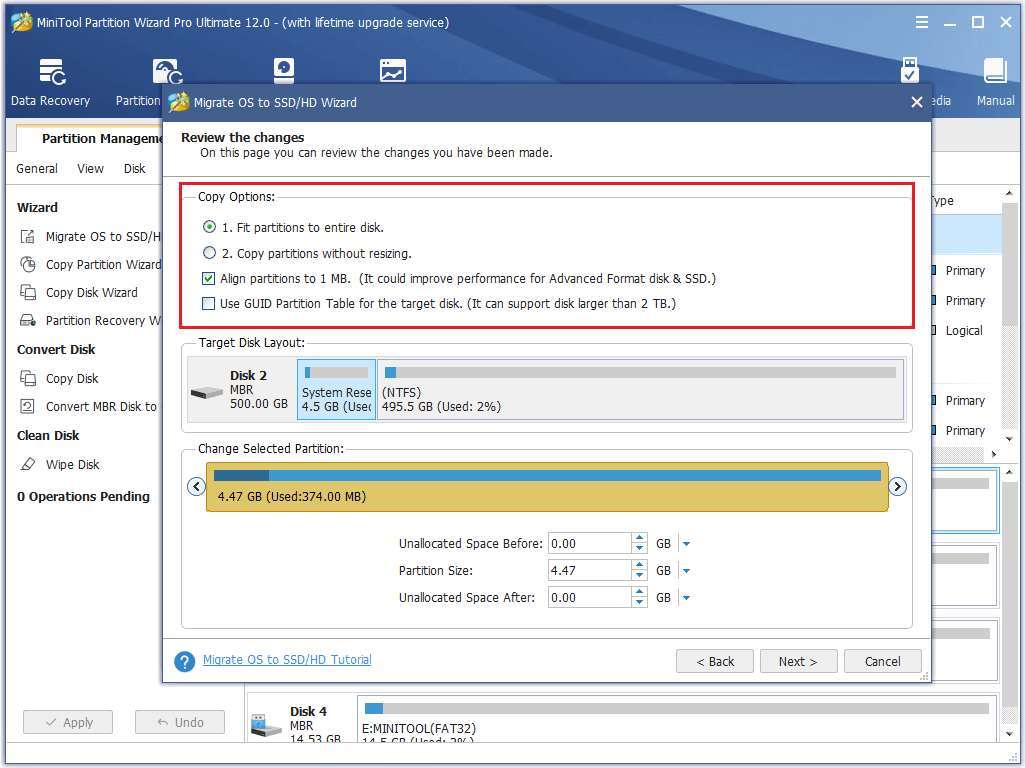Click the Disk 2 drive icon

click(207, 393)
